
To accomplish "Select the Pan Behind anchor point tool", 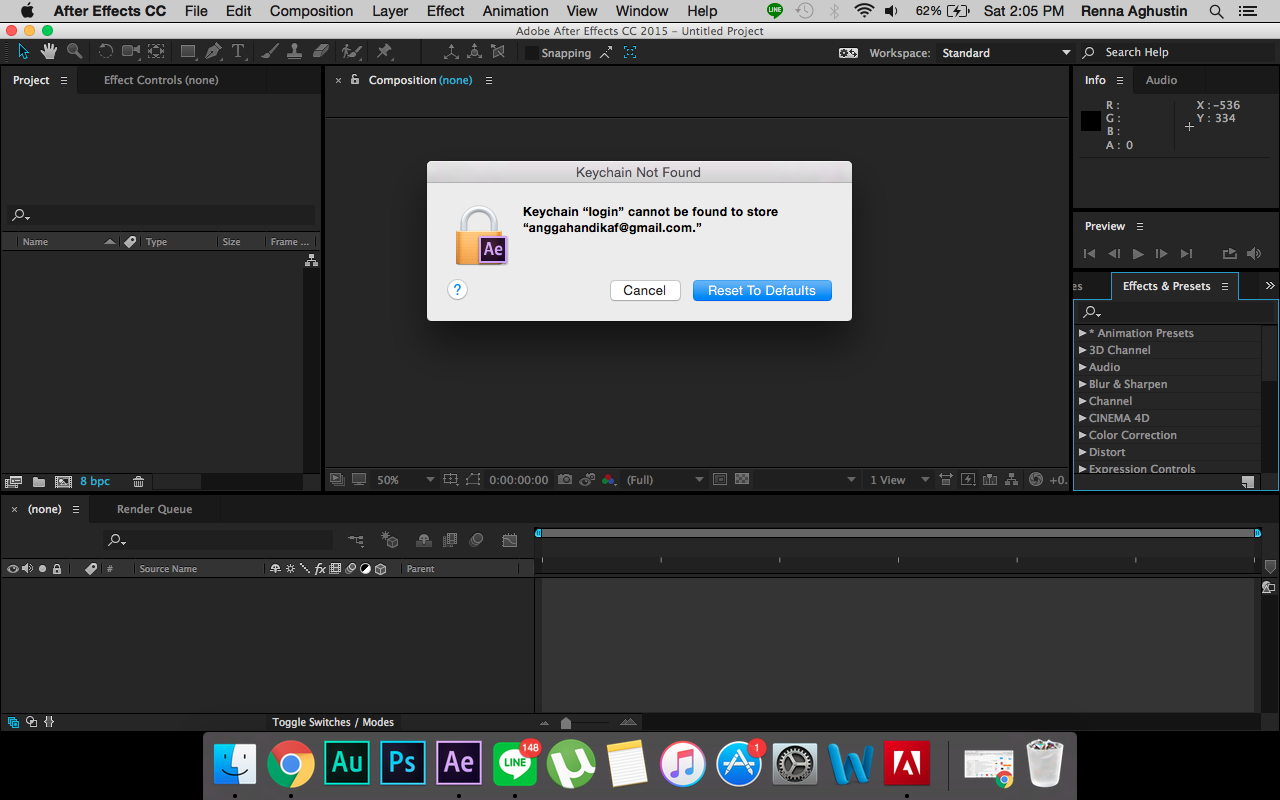I will click(157, 51).
